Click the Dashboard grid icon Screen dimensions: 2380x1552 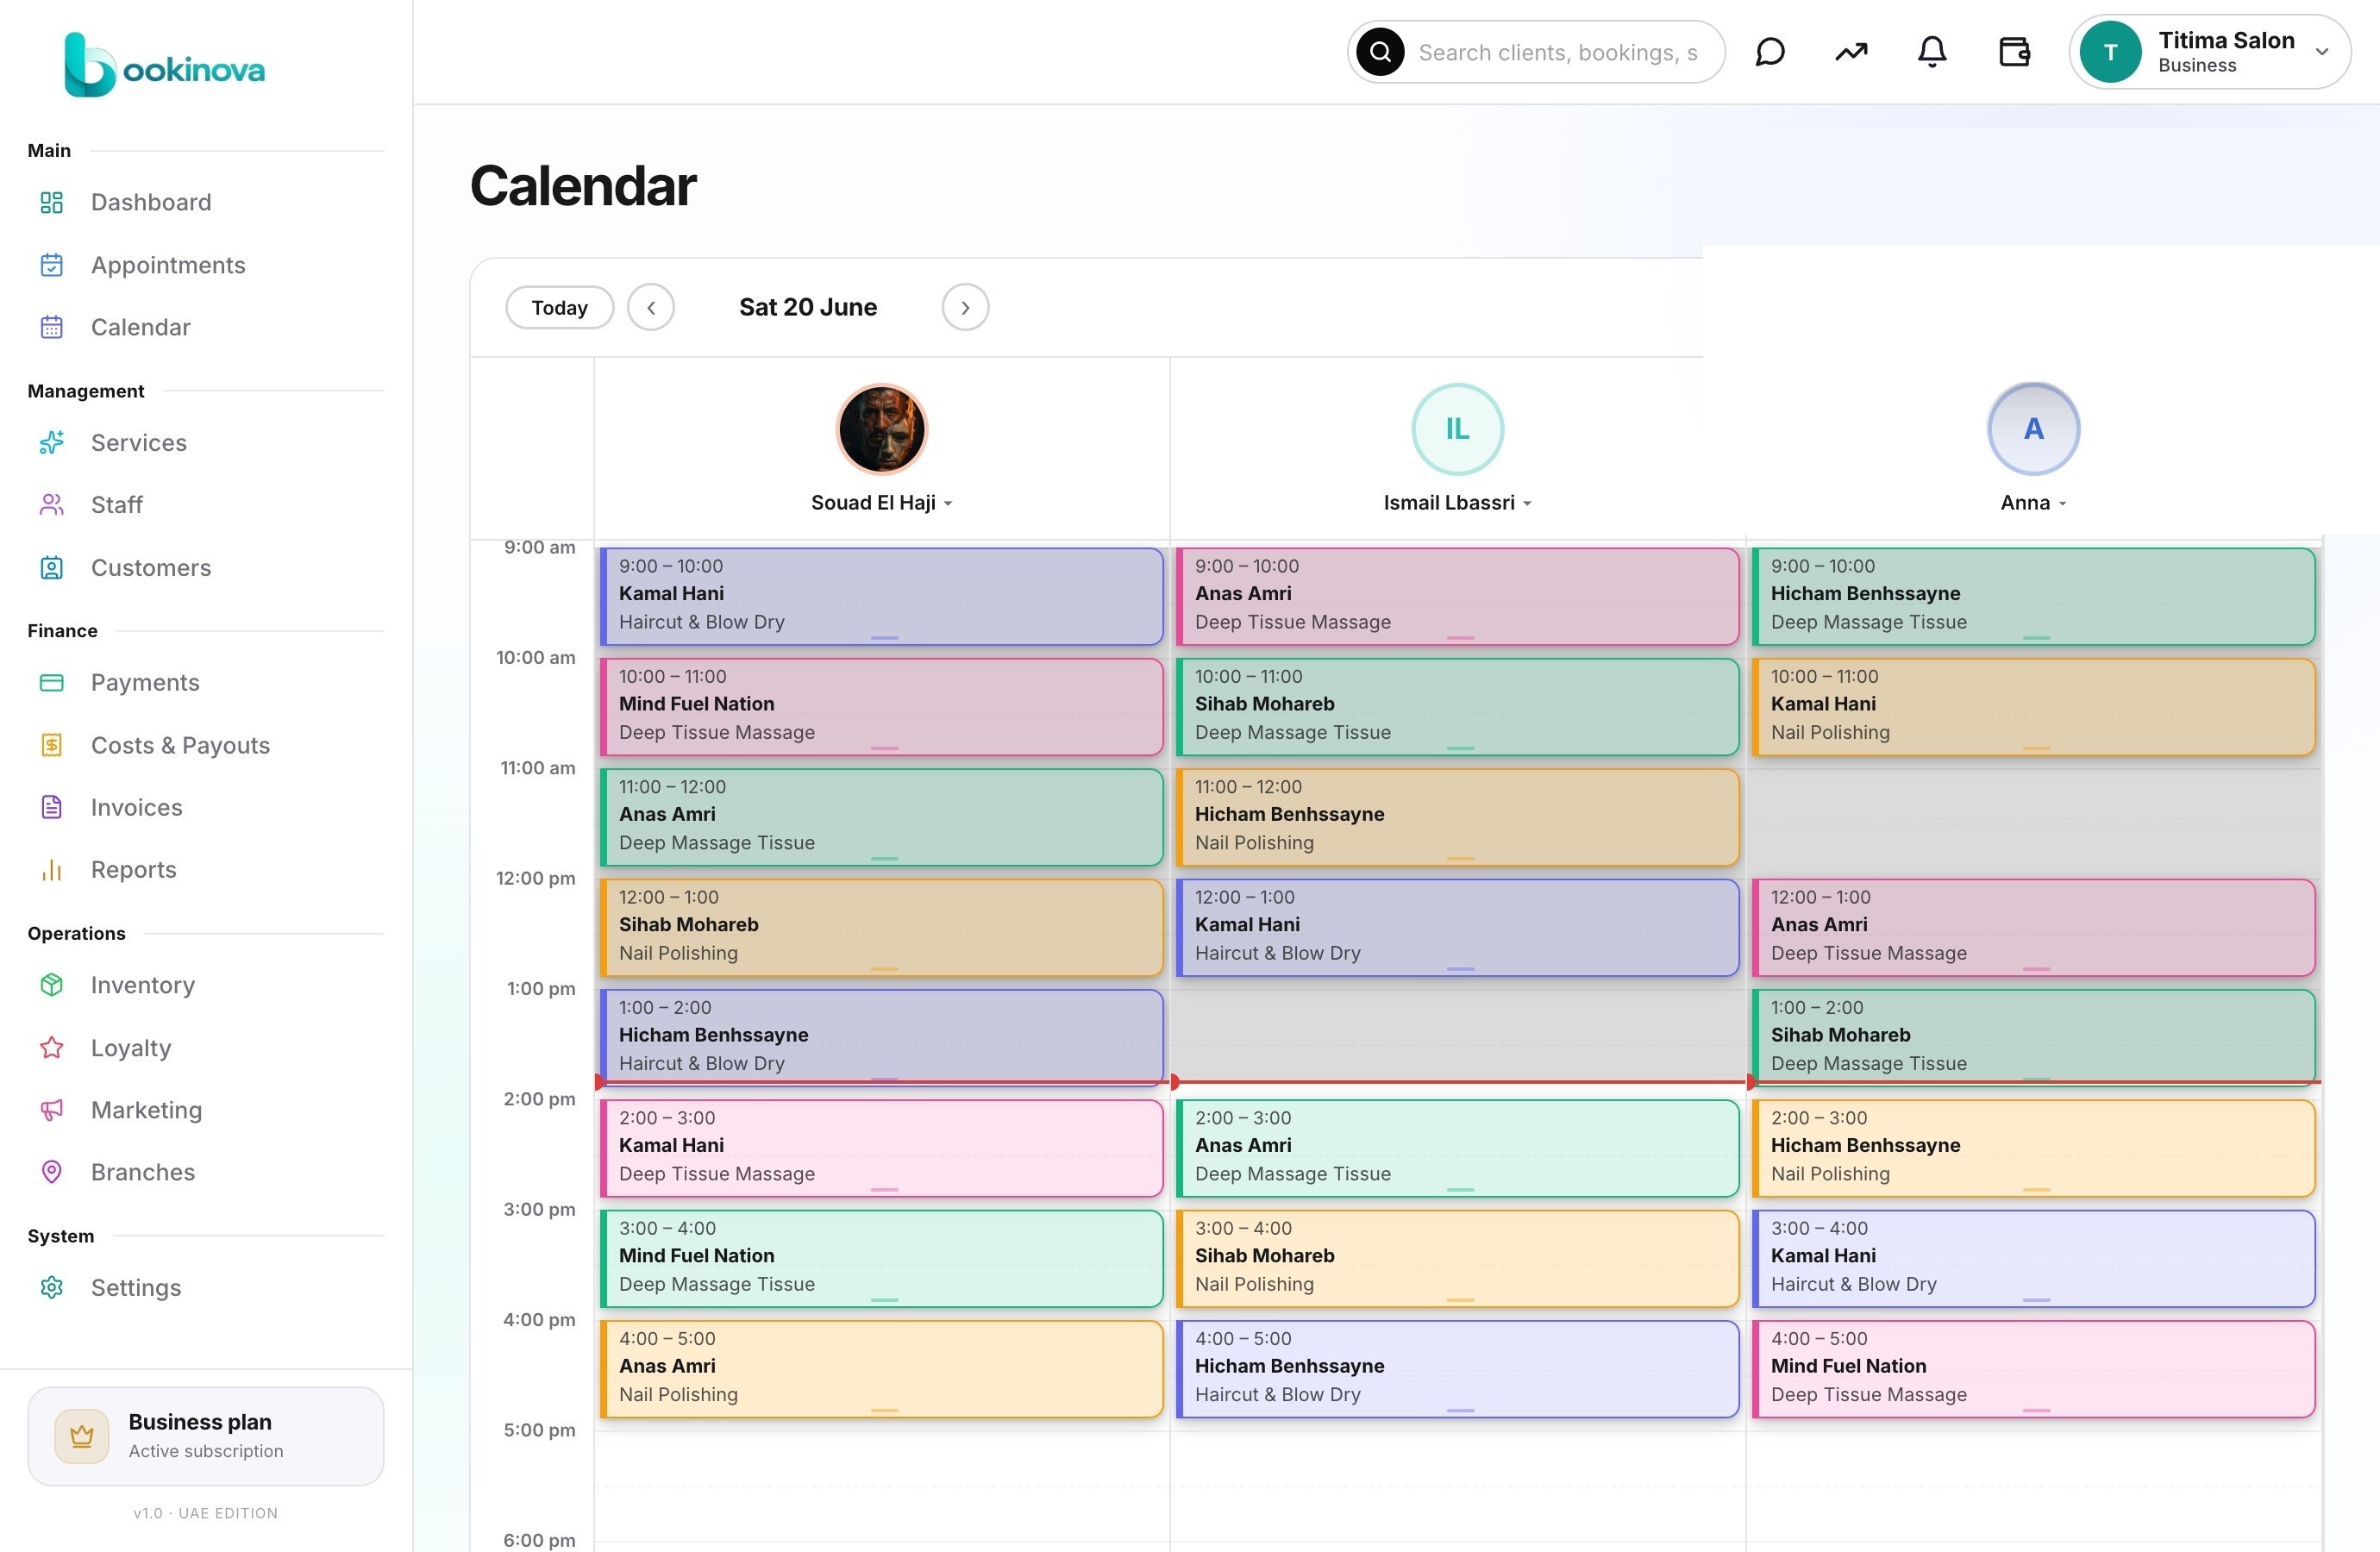coord(51,202)
